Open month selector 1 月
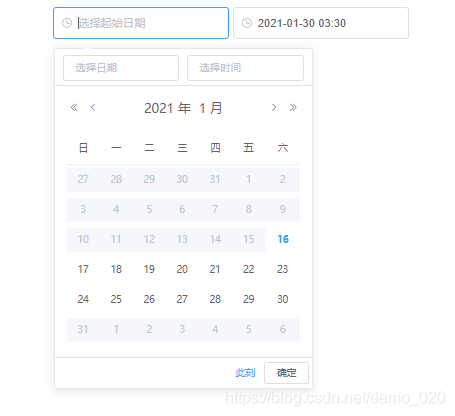Viewport: 455px width, 416px height. [211, 108]
